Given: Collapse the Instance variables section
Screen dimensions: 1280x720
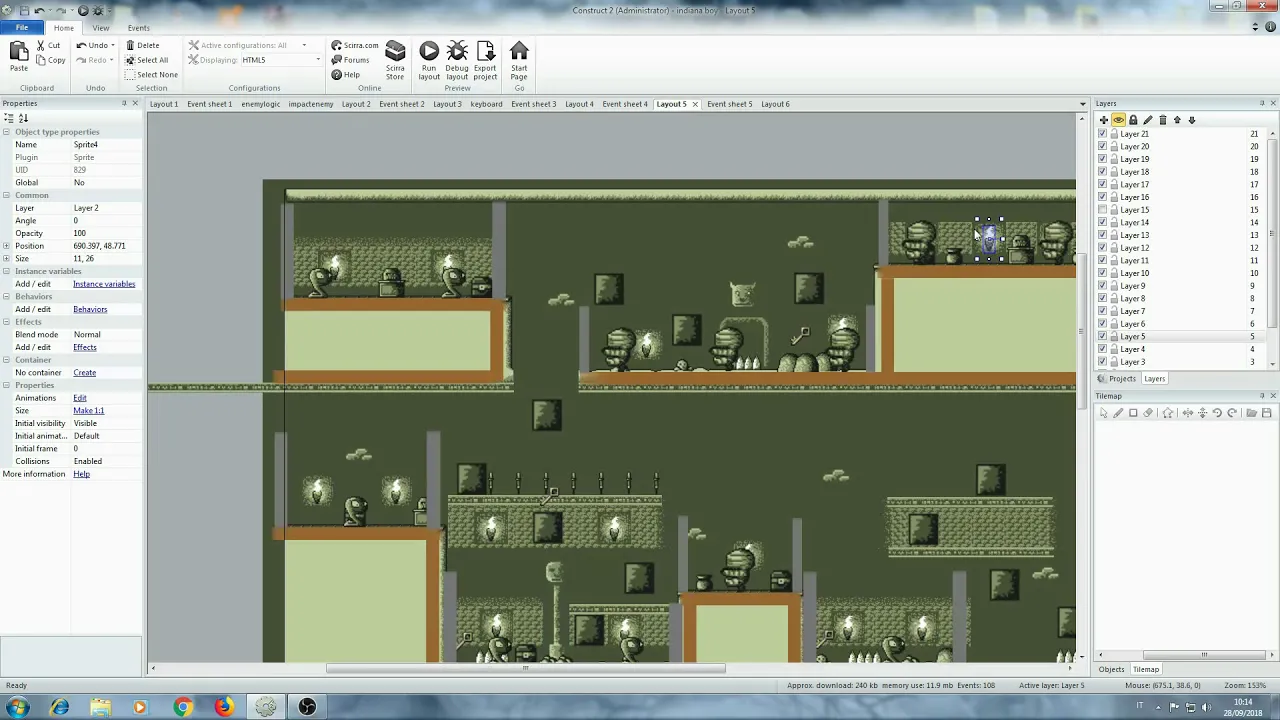Looking at the screenshot, I should [x=6, y=271].
